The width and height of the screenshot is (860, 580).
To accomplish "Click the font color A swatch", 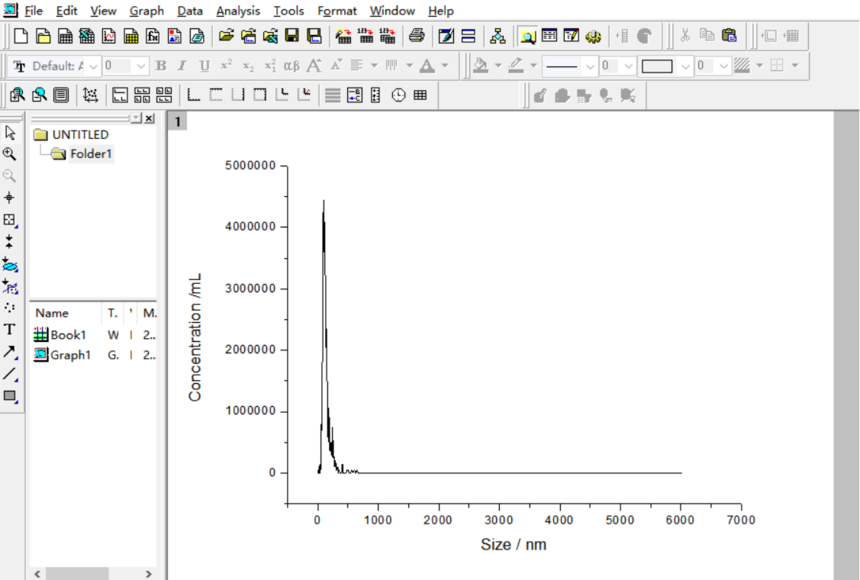I will (x=427, y=66).
